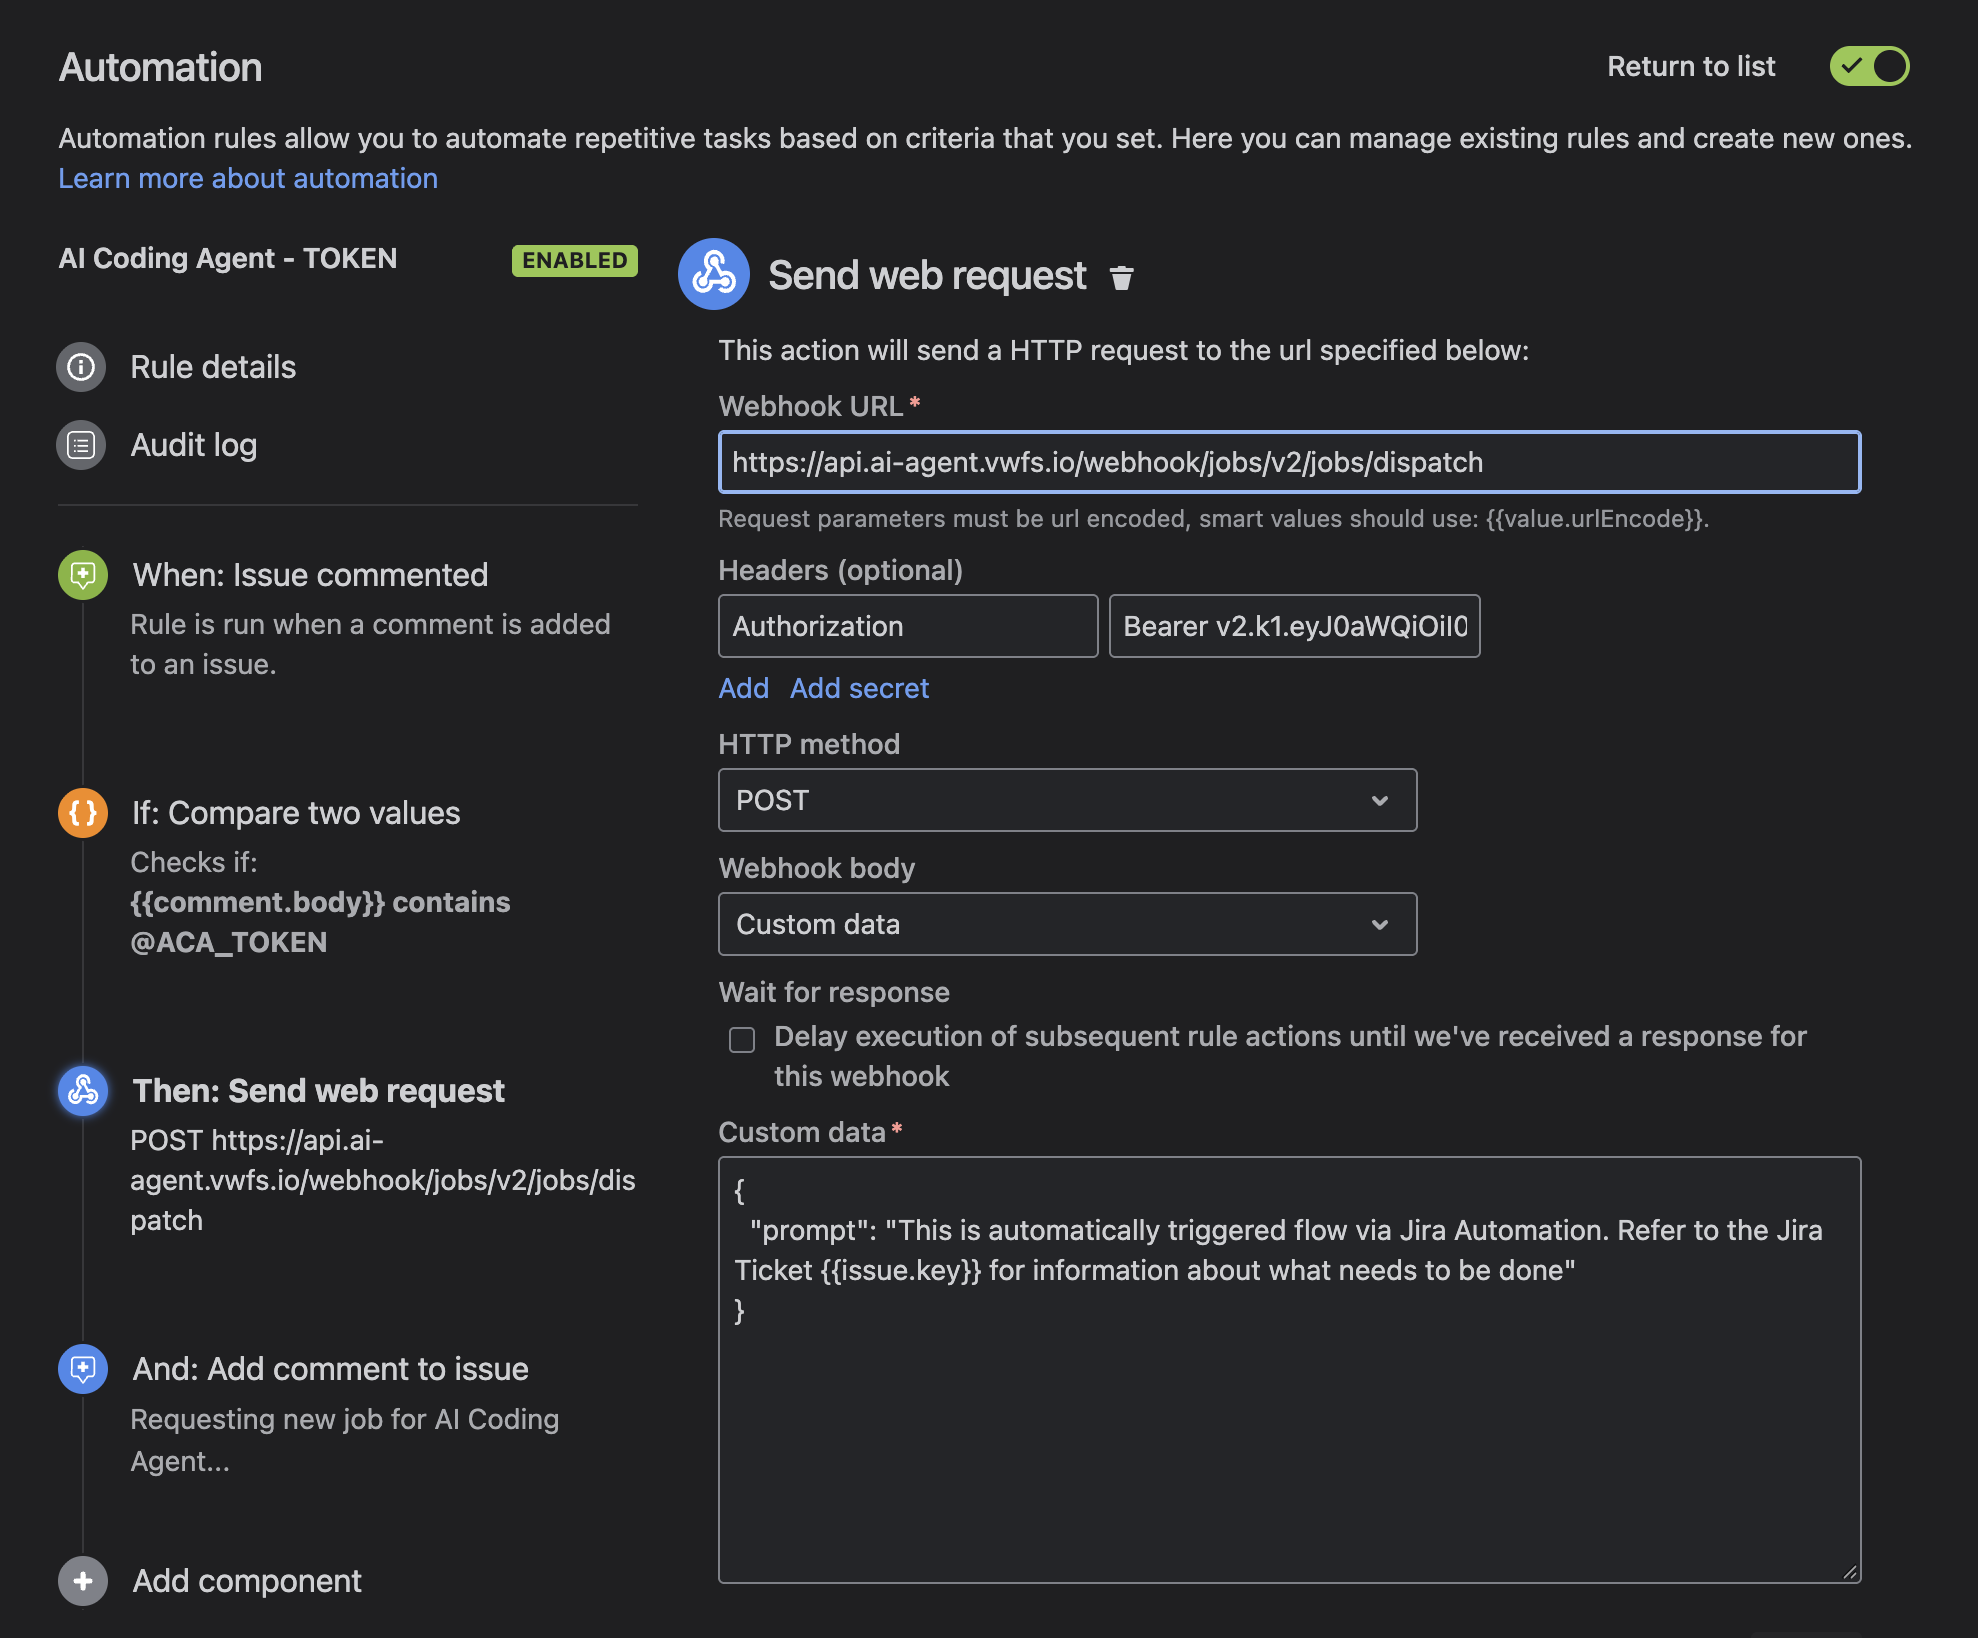
Task: Click the @ACA_TOKEN condition text
Action: [x=228, y=942]
